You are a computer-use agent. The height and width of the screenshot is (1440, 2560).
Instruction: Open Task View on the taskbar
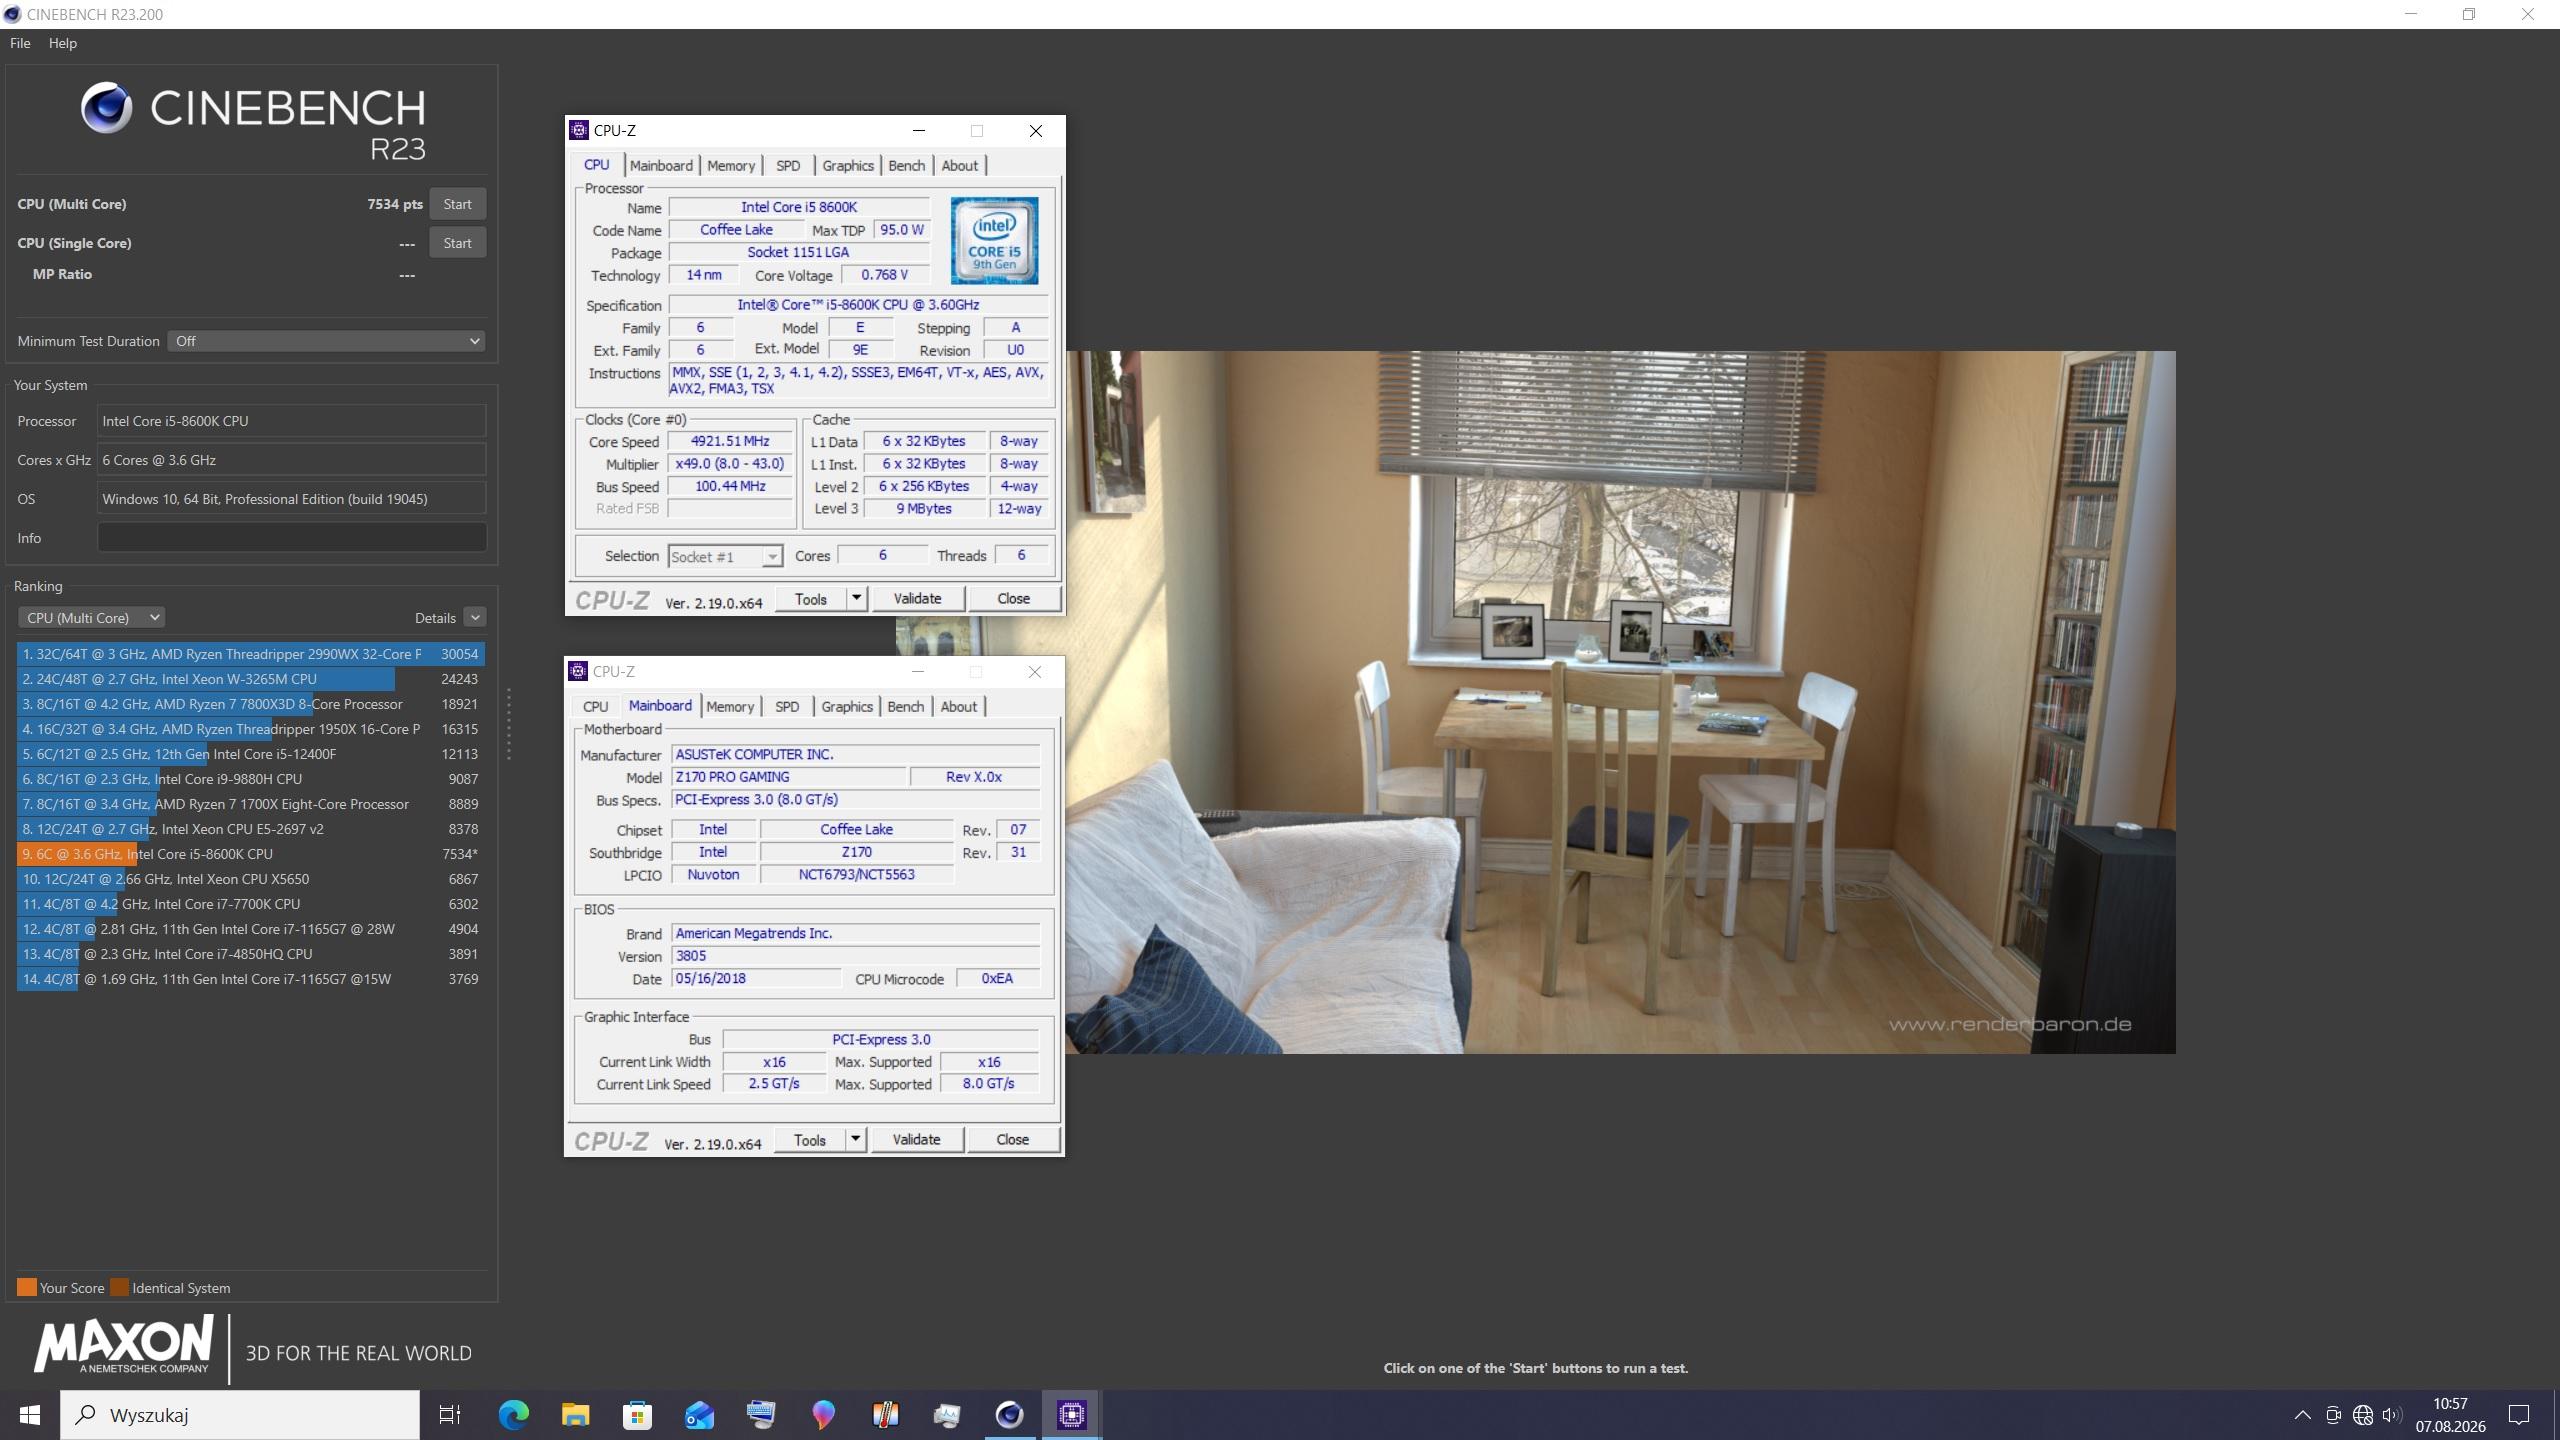pos(450,1415)
